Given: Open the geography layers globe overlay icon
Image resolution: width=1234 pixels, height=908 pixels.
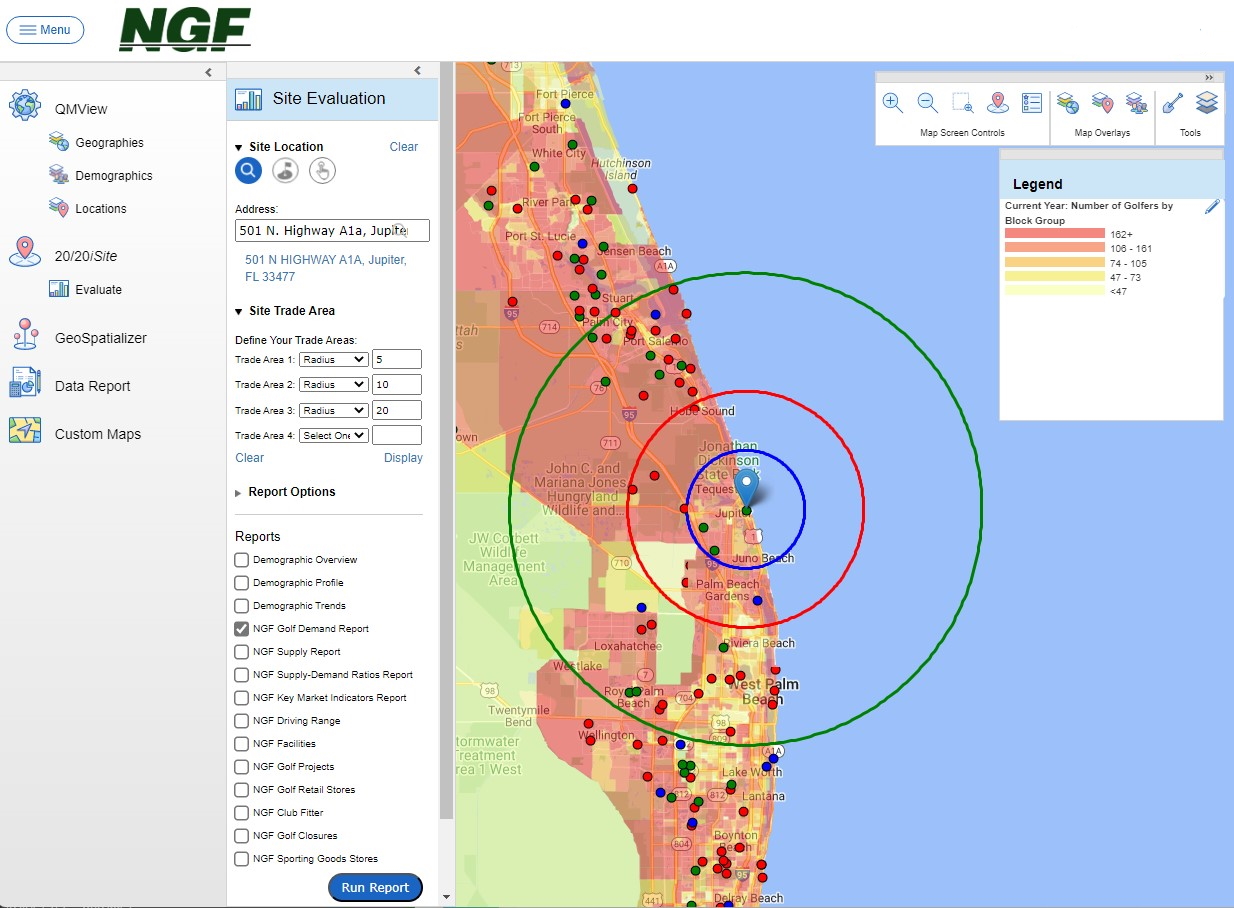Looking at the screenshot, I should [1068, 102].
